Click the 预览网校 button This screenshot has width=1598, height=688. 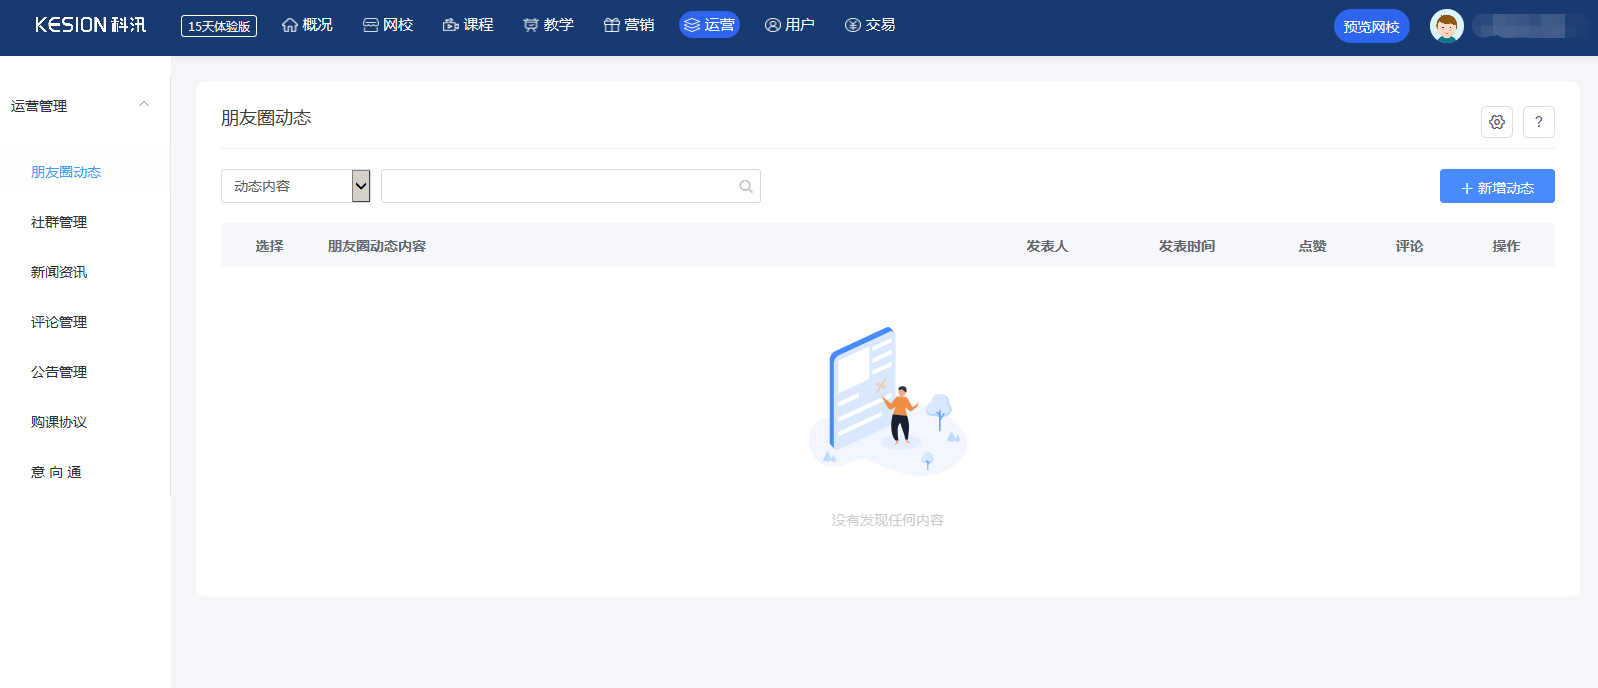point(1372,26)
